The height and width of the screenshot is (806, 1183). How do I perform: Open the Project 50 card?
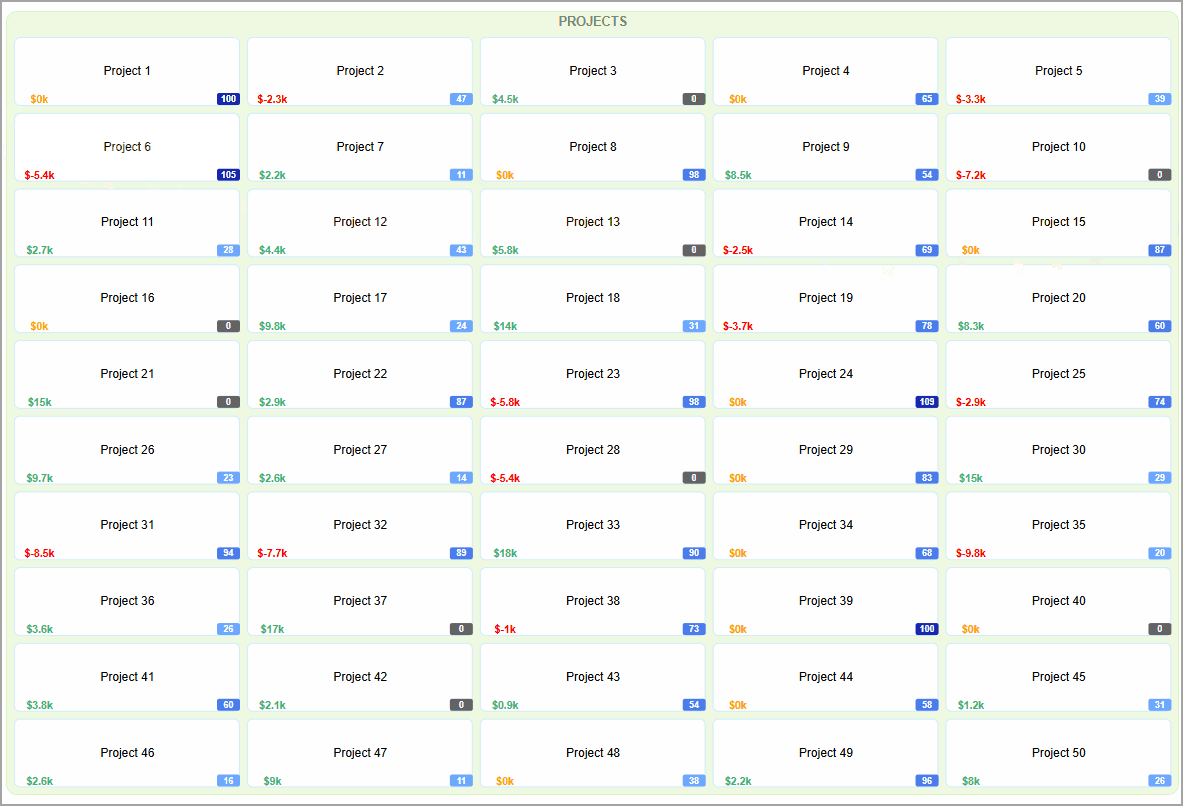(x=1058, y=753)
